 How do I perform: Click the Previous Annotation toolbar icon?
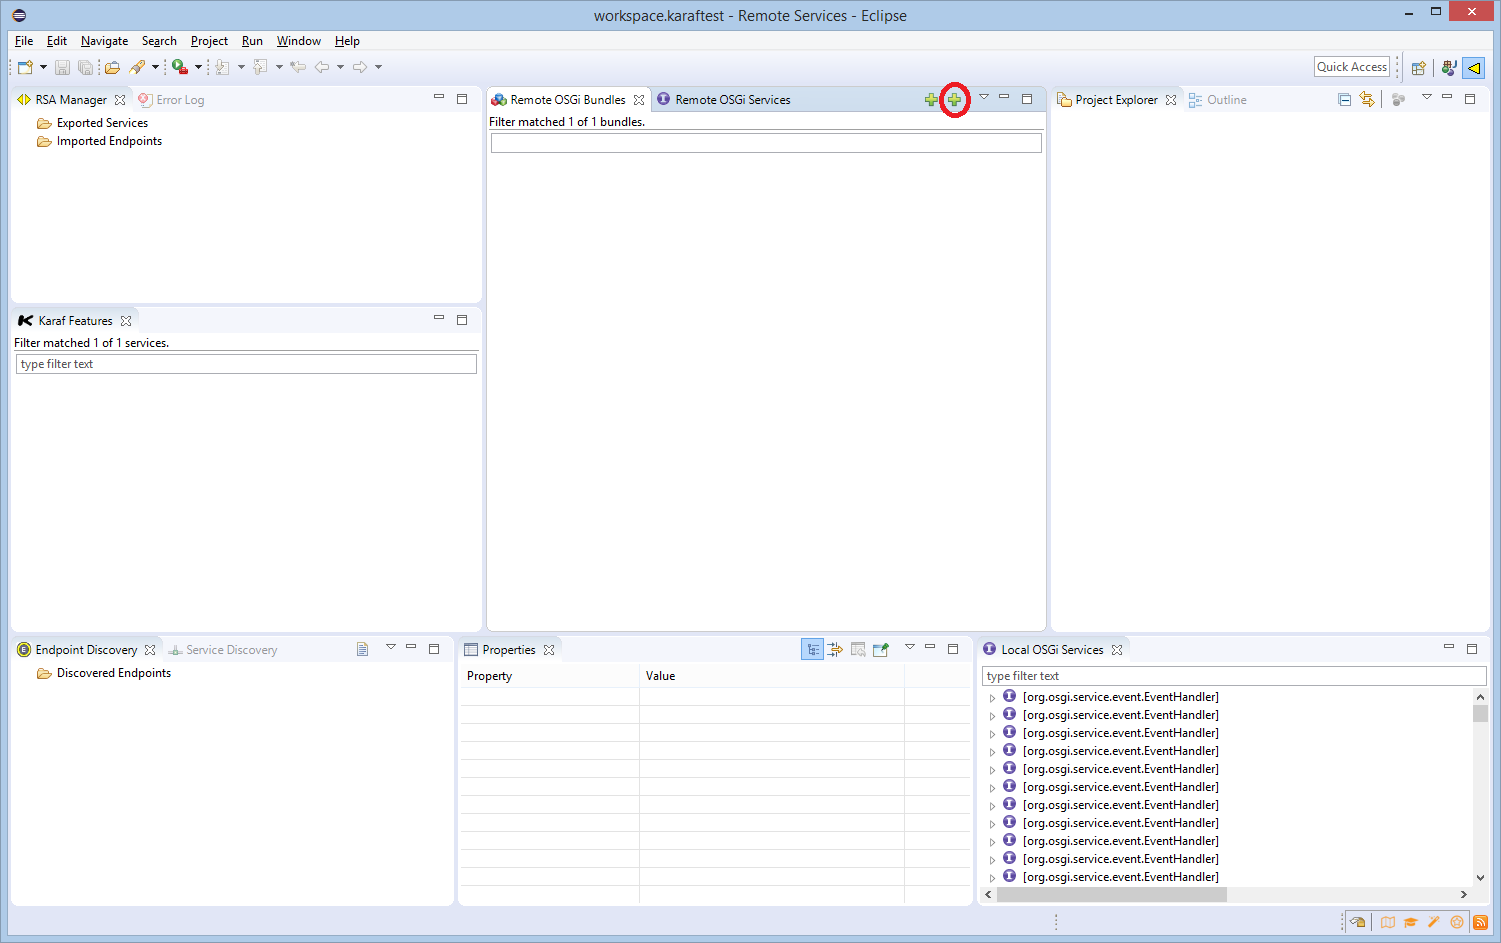click(260, 67)
